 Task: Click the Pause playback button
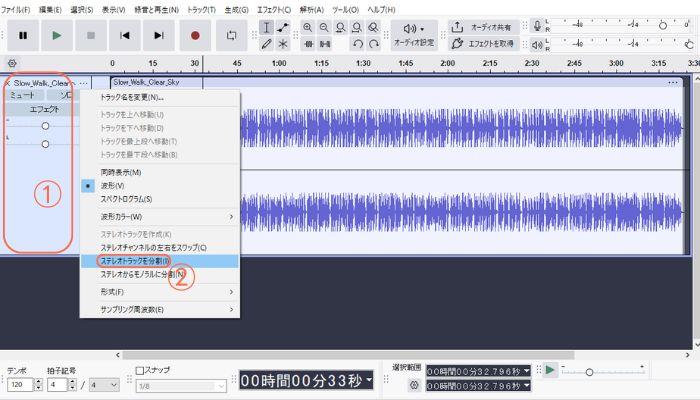click(x=23, y=35)
